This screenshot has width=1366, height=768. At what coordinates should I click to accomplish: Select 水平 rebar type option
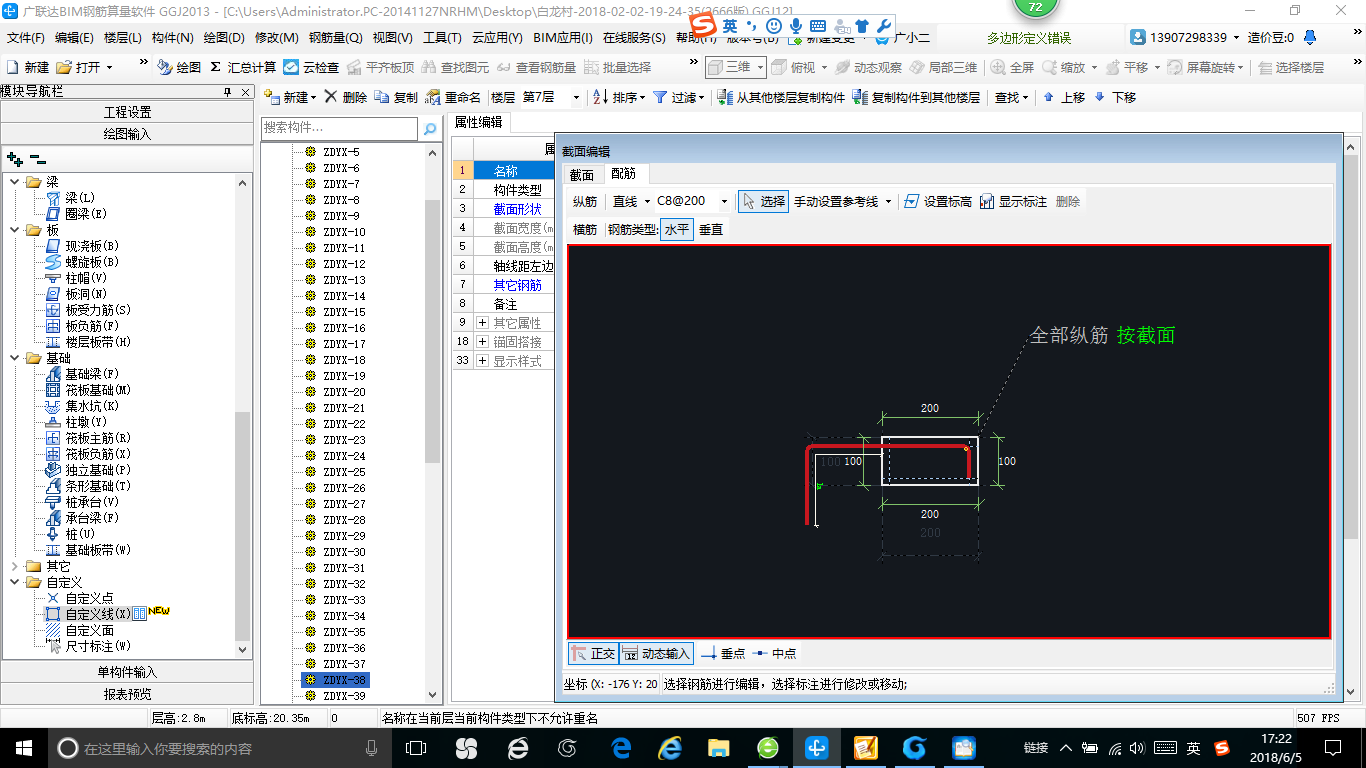coord(677,229)
